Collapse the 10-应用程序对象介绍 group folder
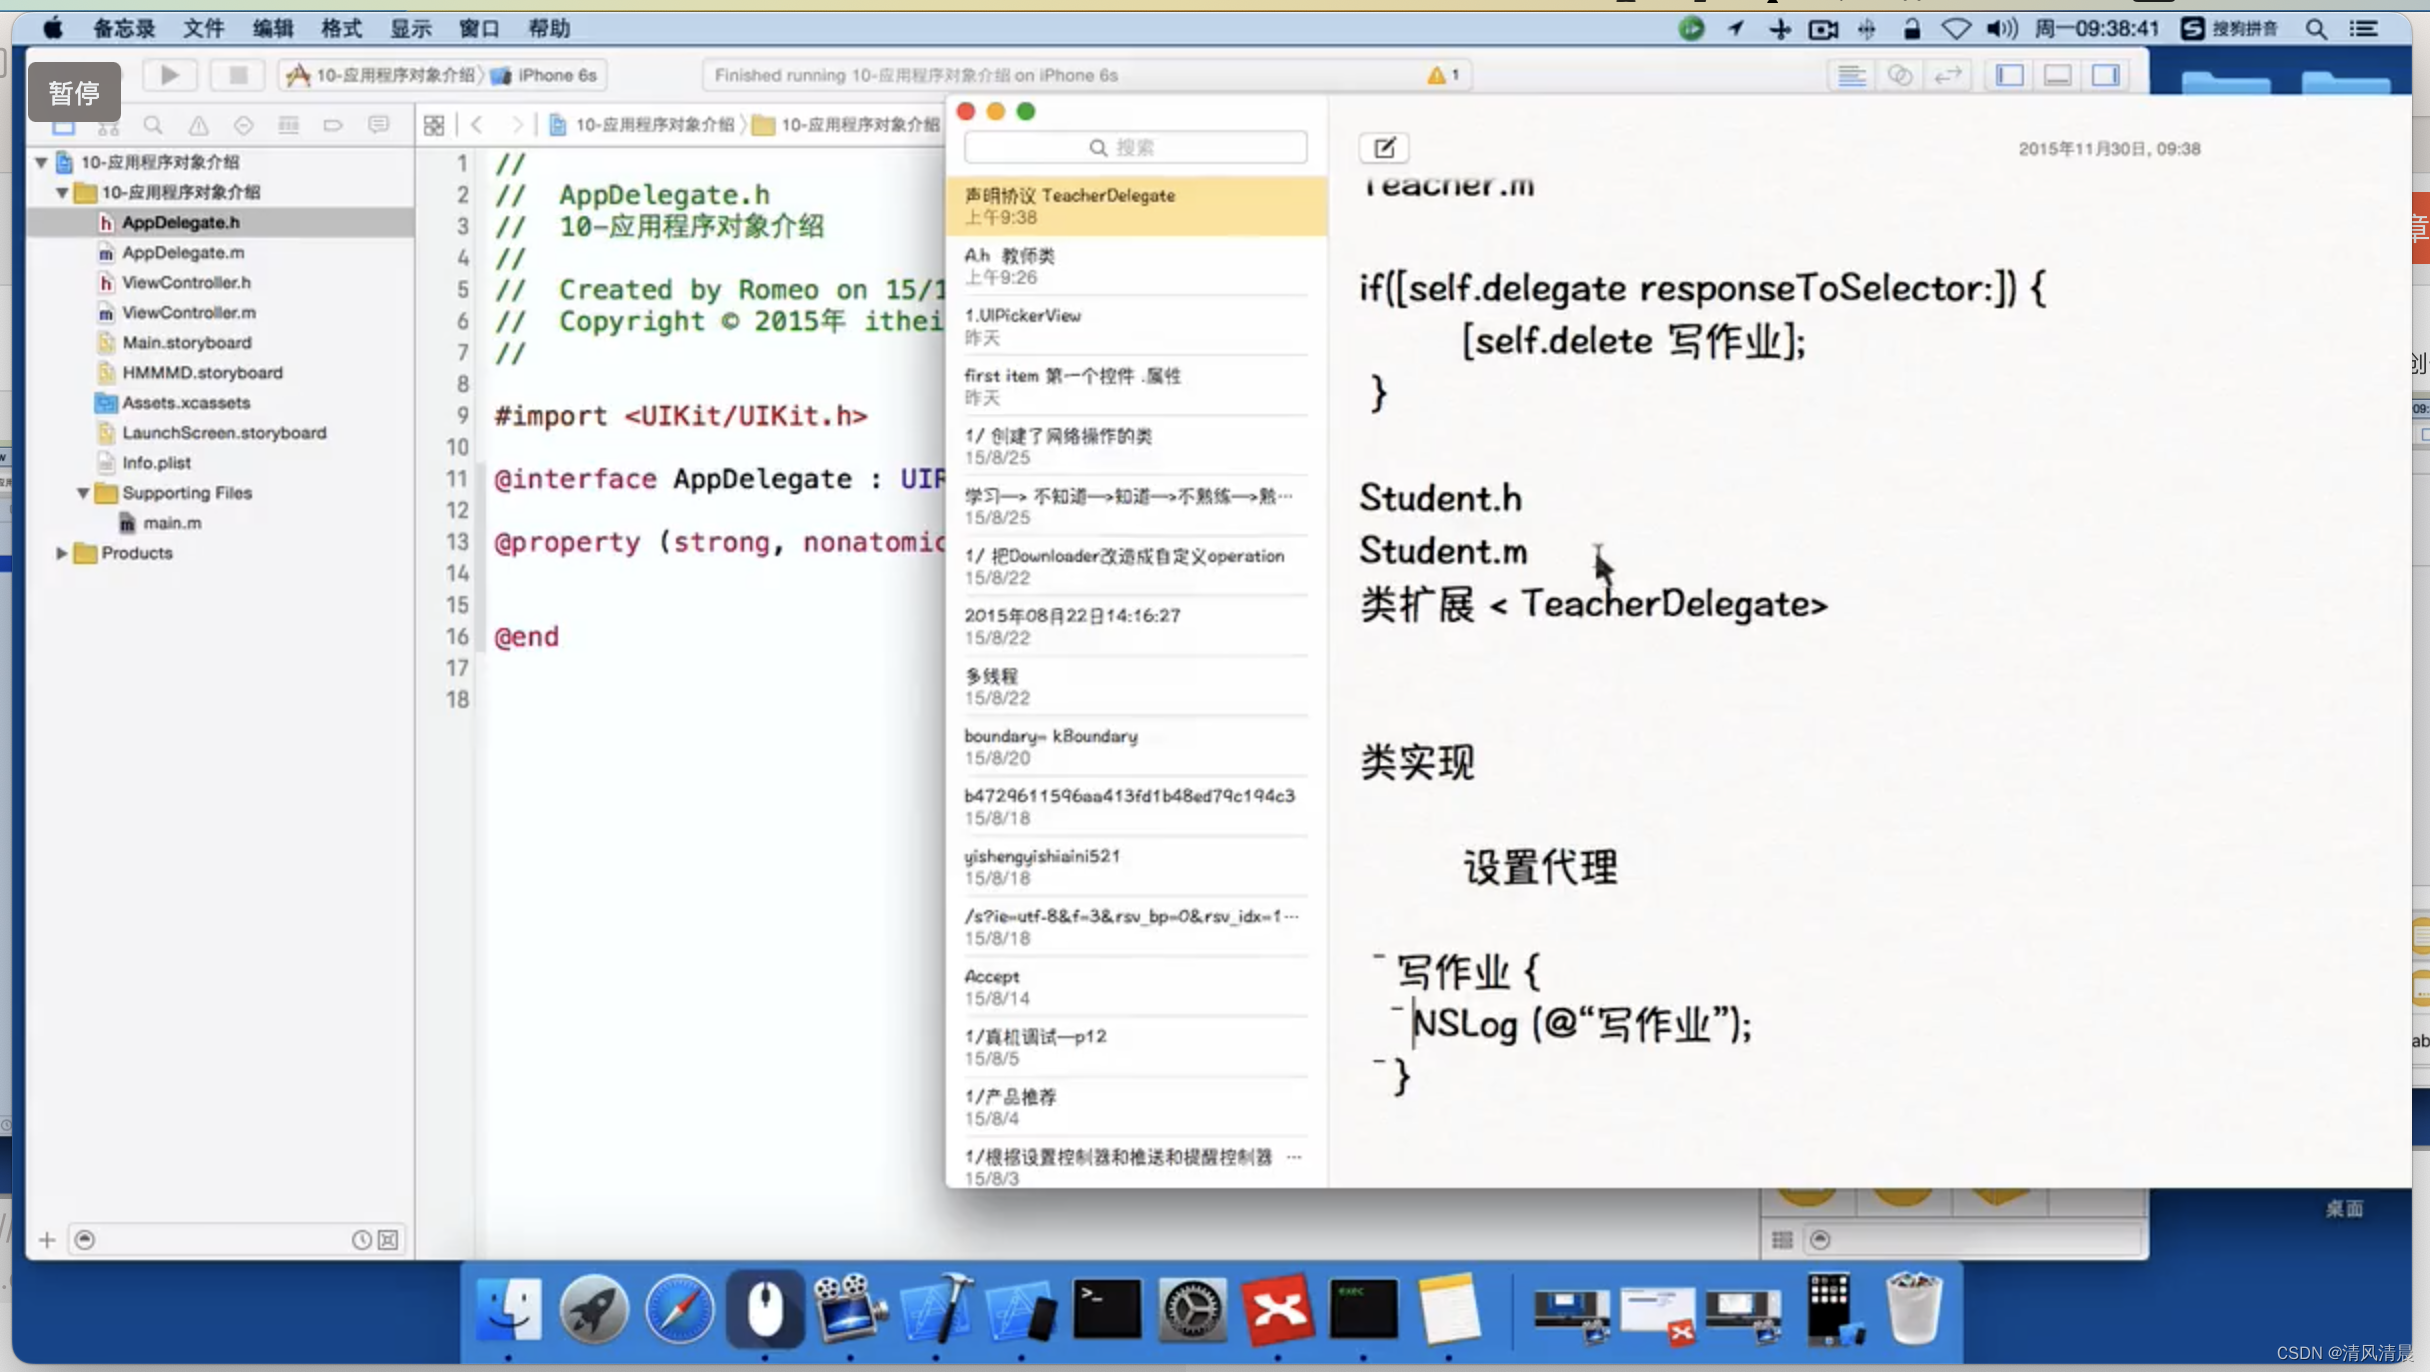 click(62, 192)
